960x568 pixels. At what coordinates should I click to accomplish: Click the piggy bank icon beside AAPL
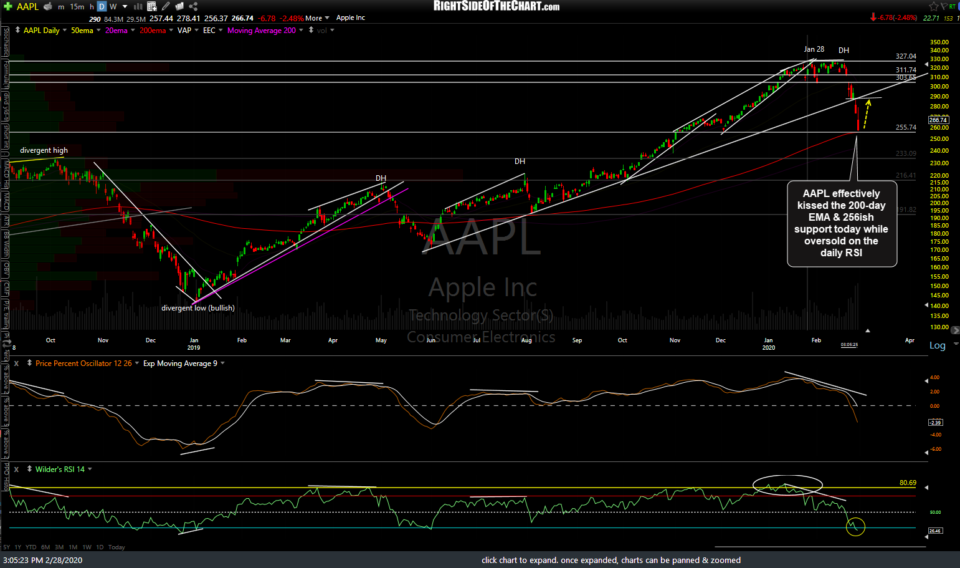tap(48, 6)
